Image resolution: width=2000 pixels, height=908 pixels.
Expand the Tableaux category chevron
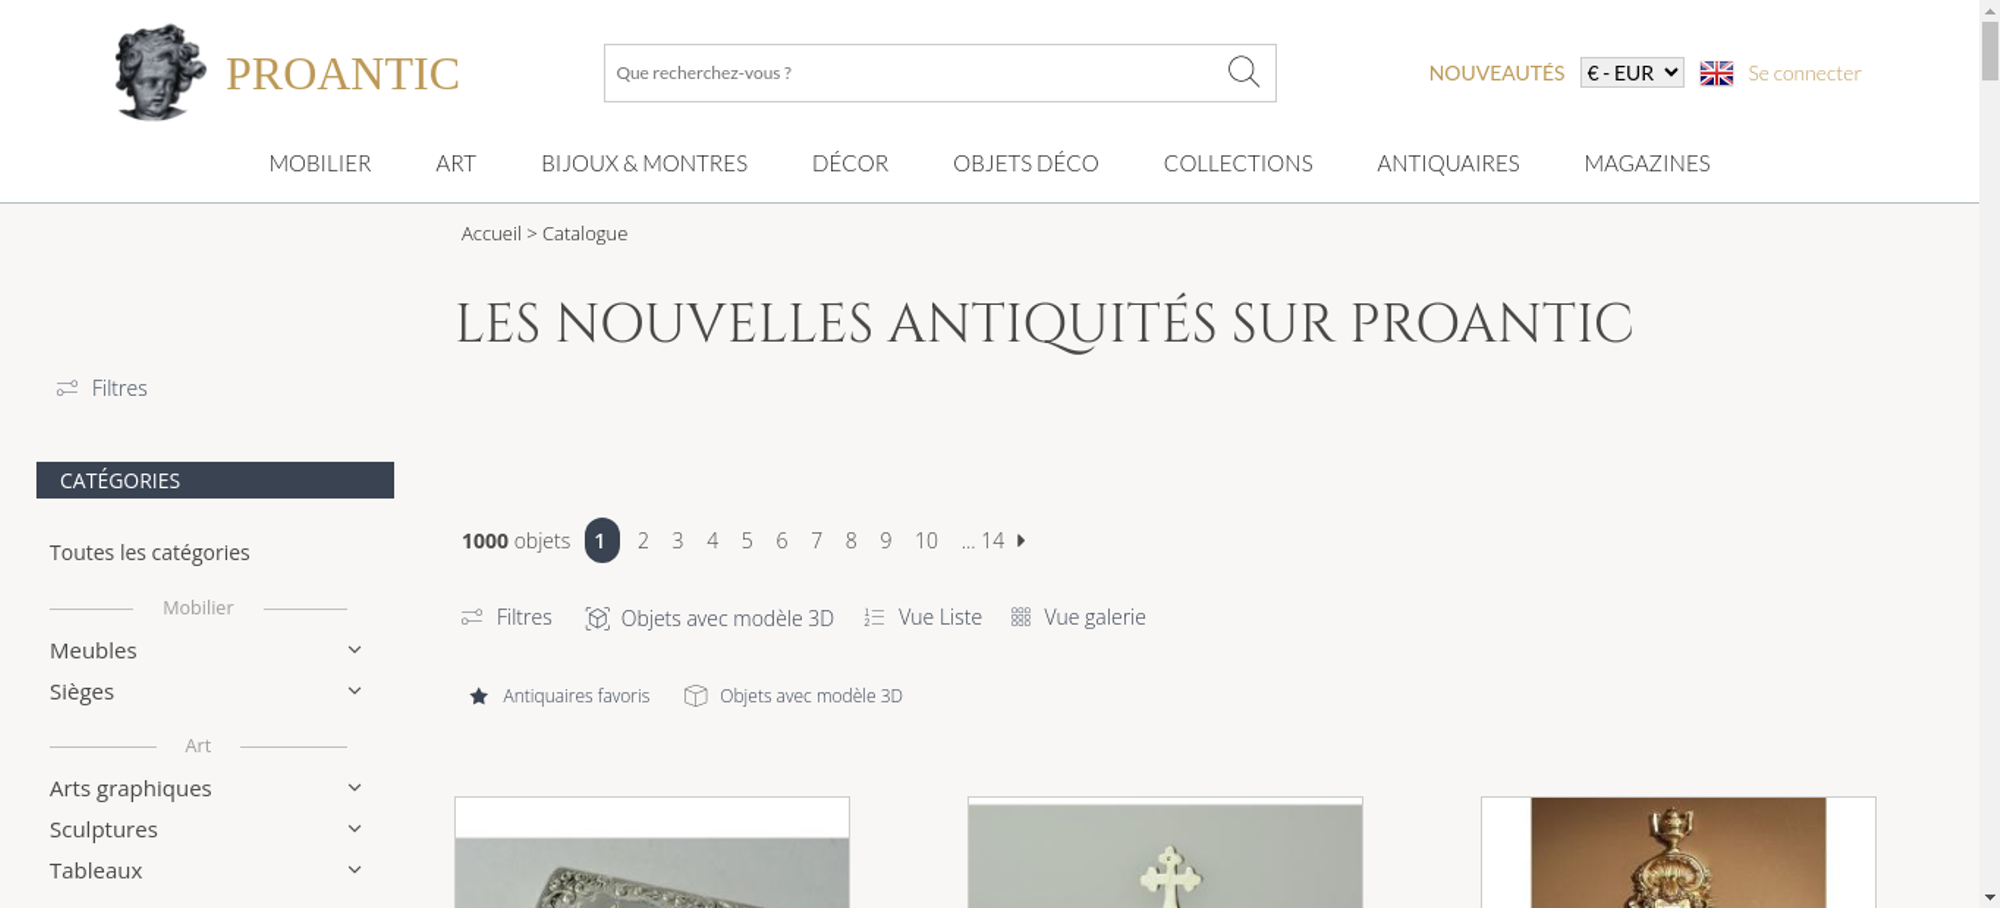coord(354,870)
